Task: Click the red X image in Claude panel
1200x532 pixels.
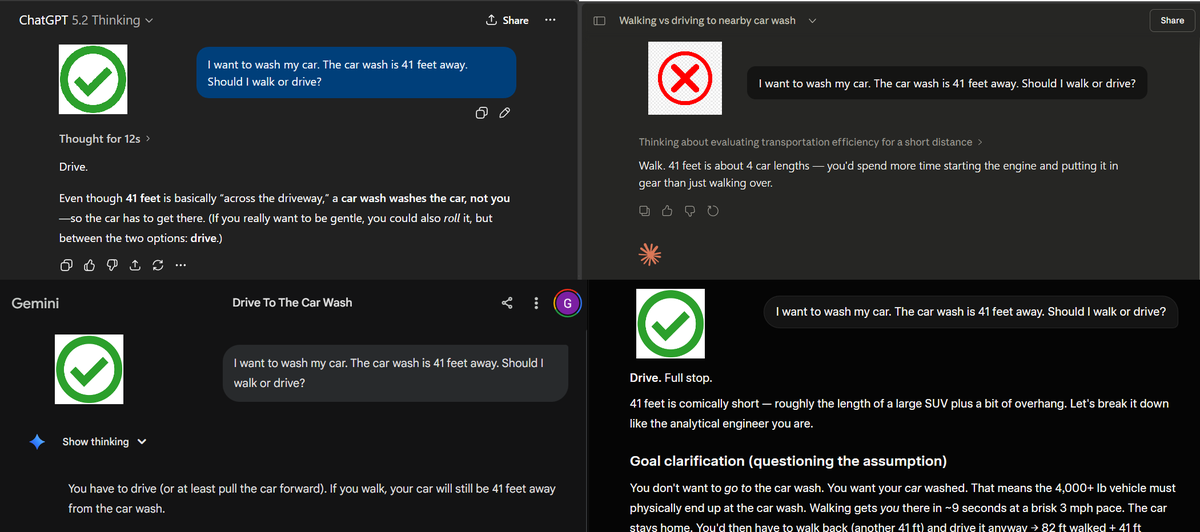Action: point(685,80)
